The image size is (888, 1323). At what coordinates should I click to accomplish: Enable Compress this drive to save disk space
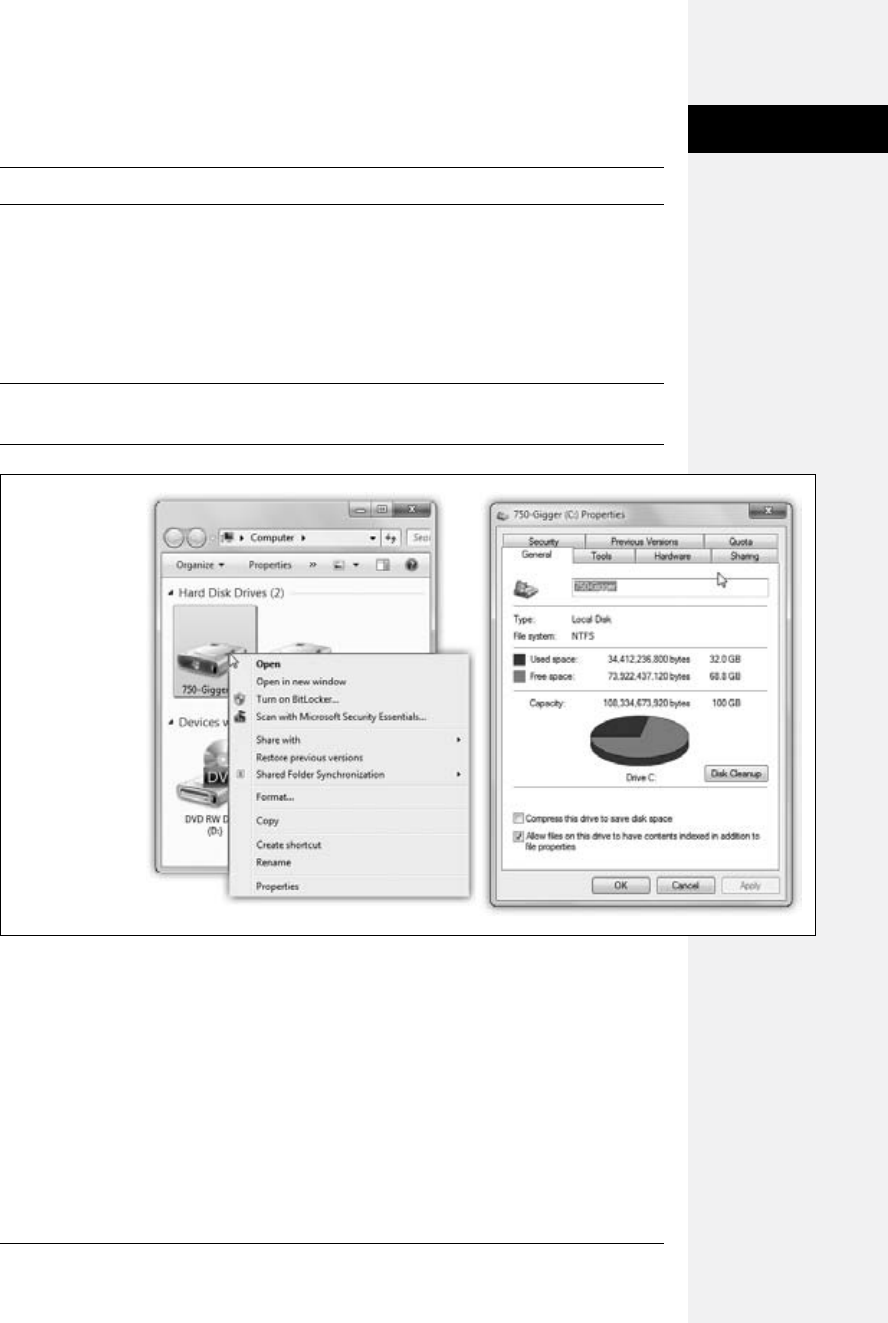(x=518, y=816)
